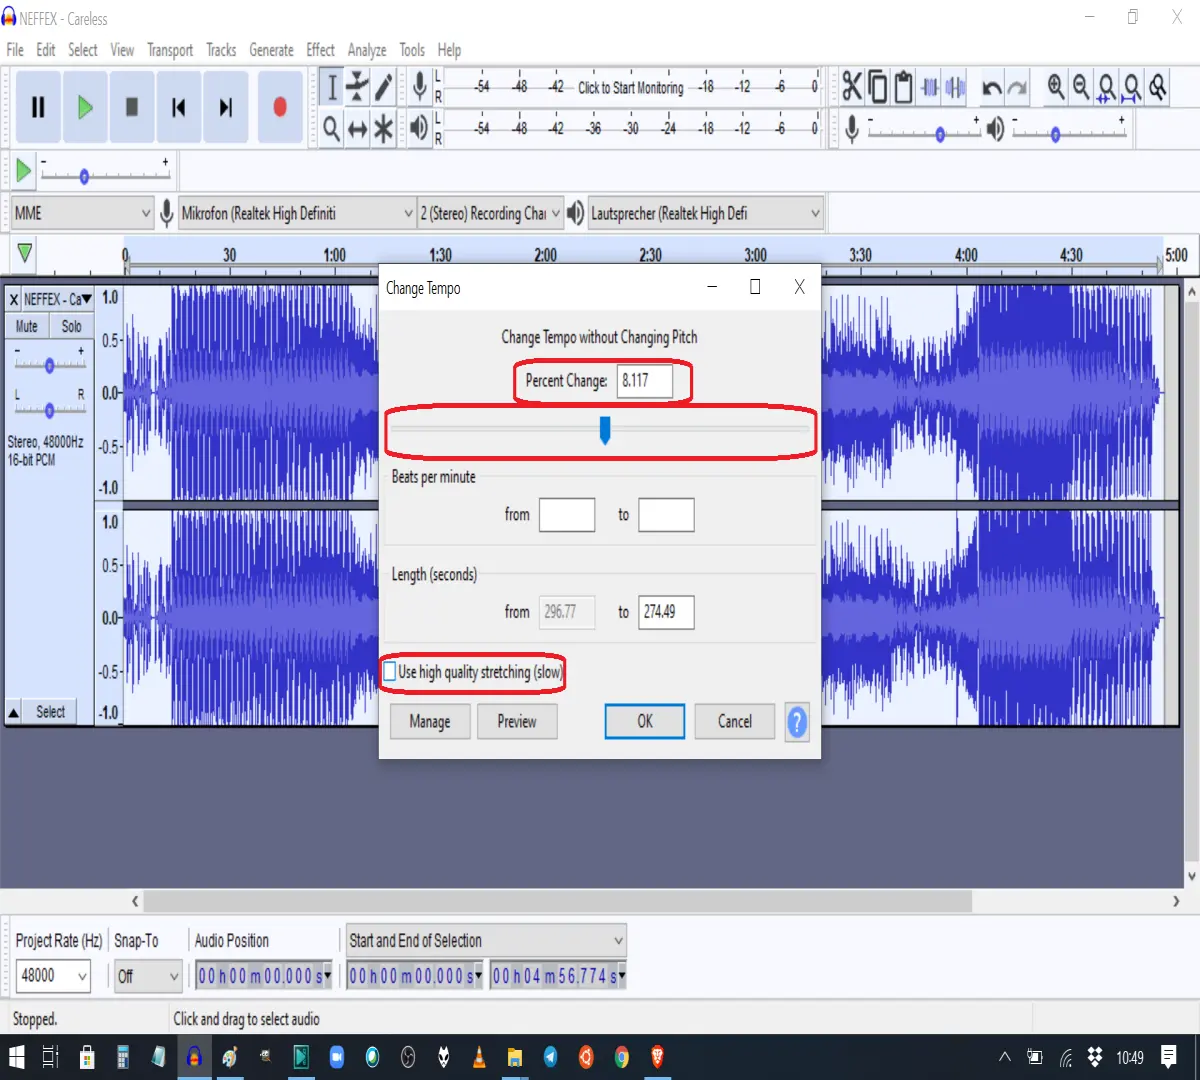This screenshot has height=1080, width=1200.
Task: Click the Percent Change input field
Action: tap(644, 380)
